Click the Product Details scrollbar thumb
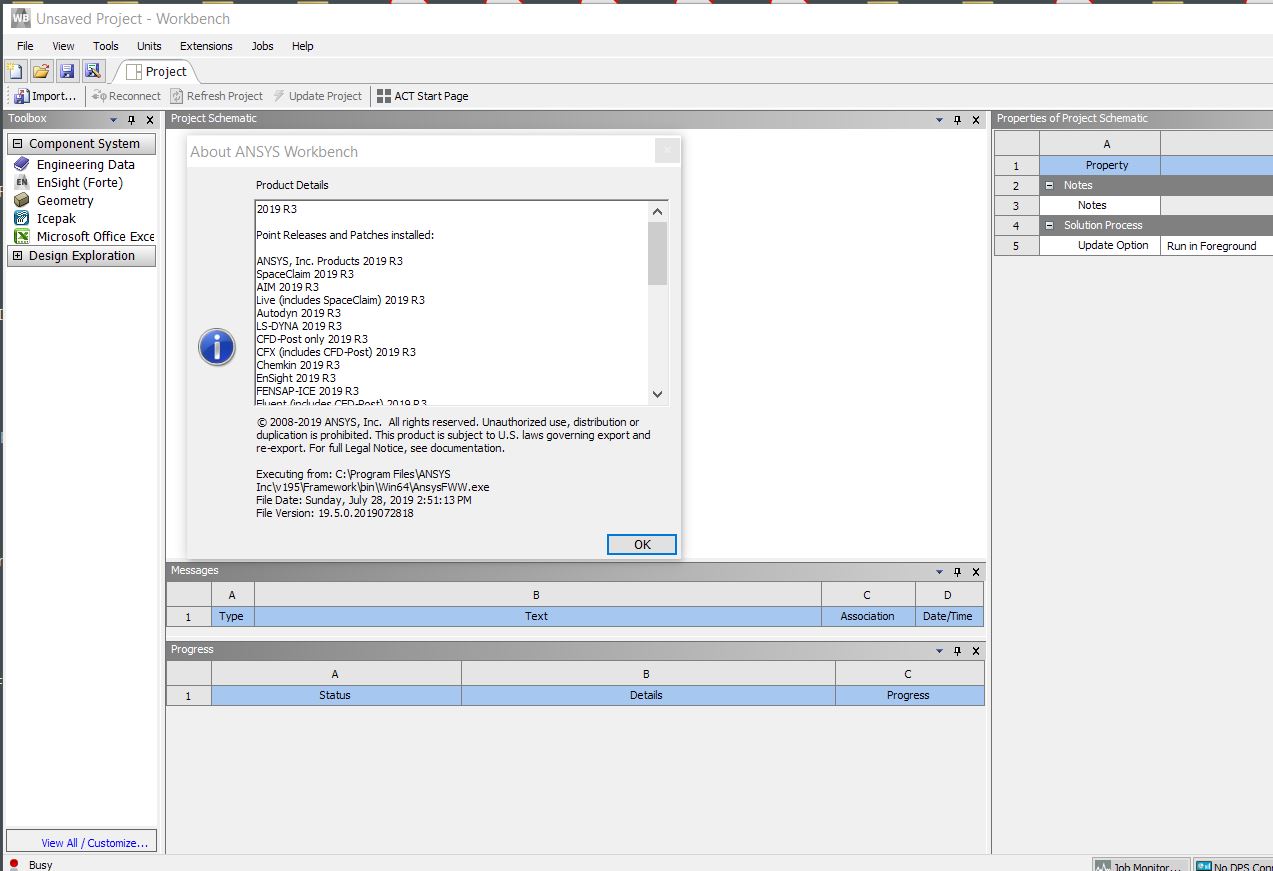The image size is (1273, 871). click(657, 253)
